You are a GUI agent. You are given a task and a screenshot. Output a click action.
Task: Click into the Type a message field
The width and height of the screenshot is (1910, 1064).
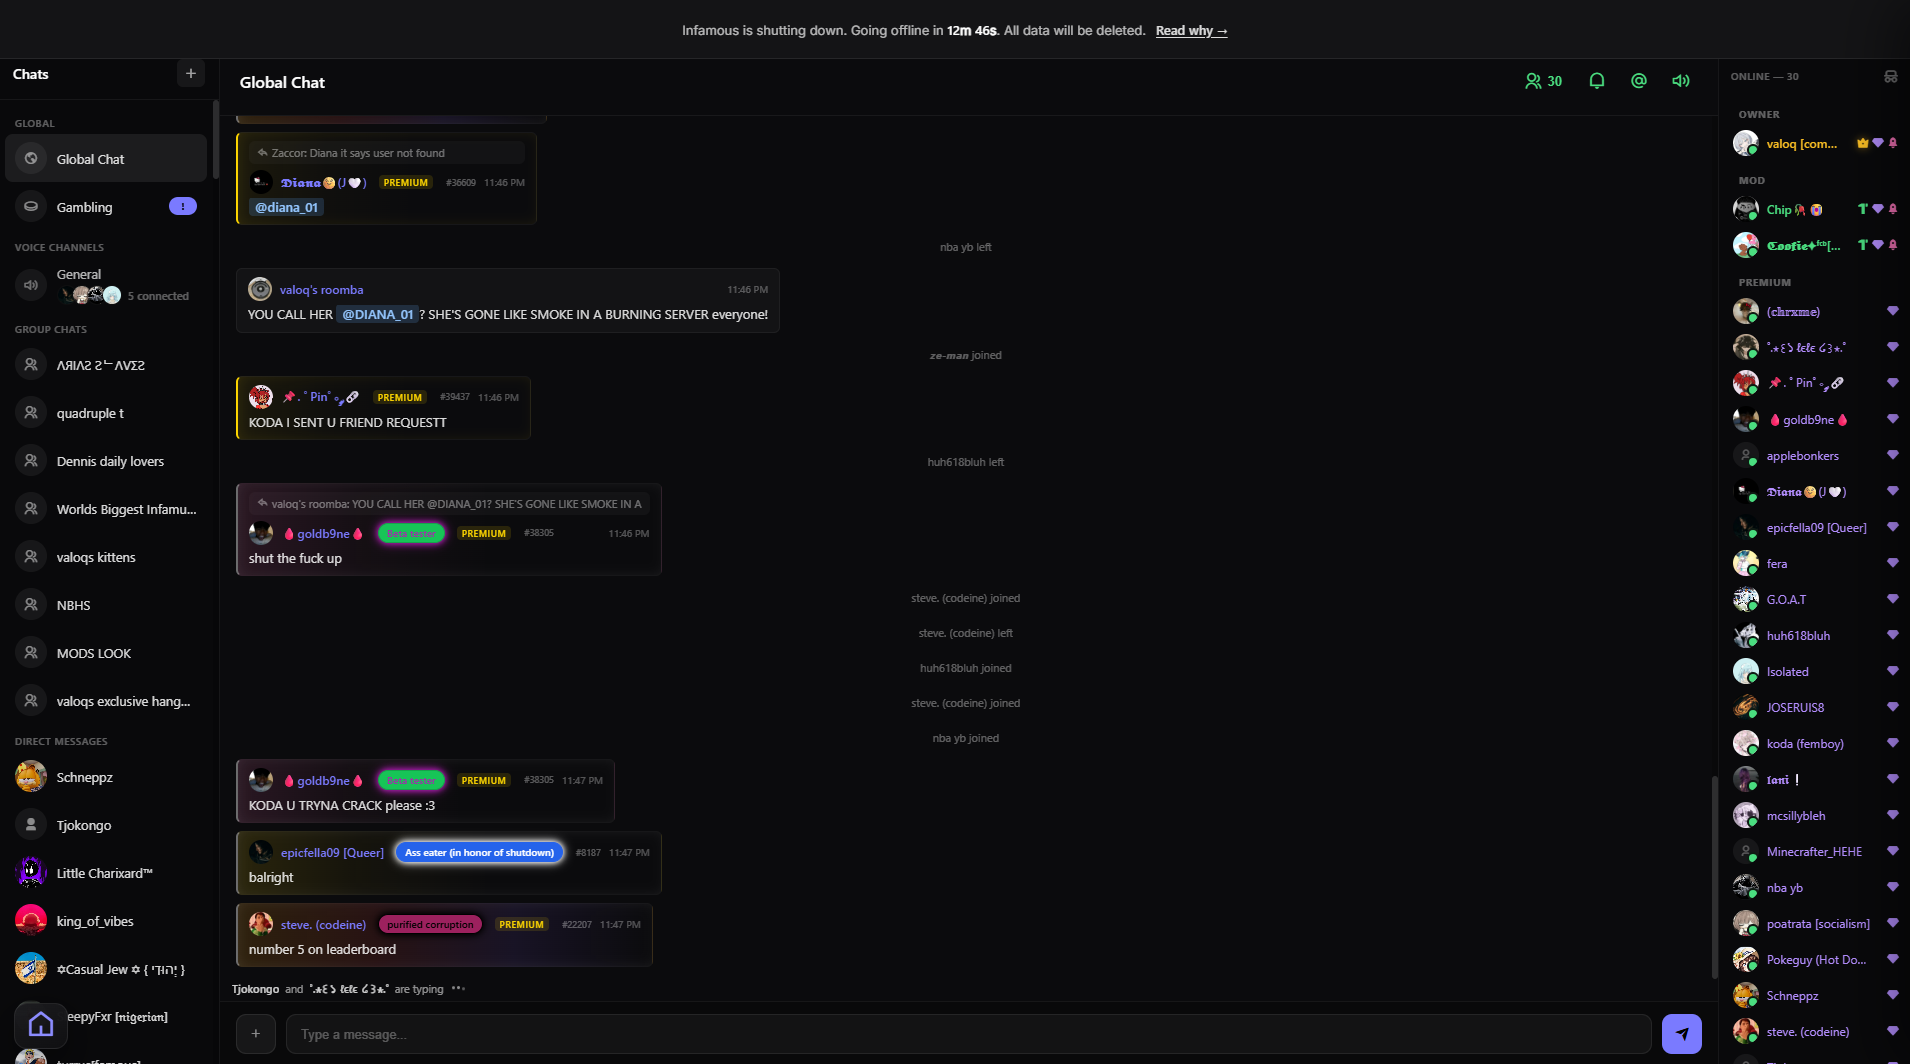point(968,1034)
